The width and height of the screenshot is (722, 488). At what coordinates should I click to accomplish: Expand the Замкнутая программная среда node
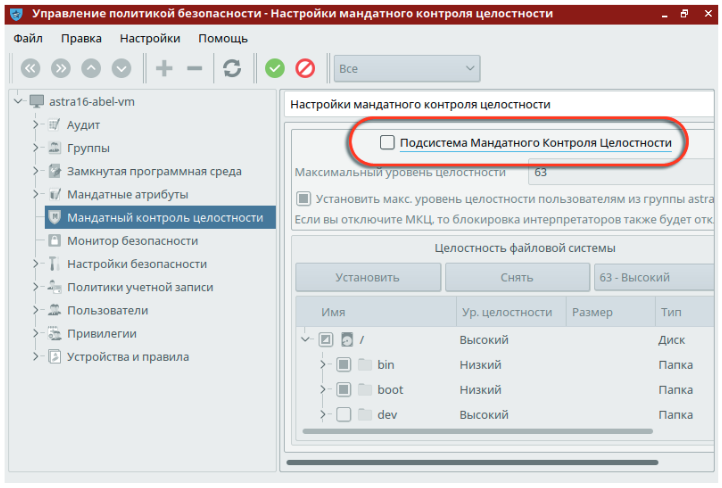[35, 171]
